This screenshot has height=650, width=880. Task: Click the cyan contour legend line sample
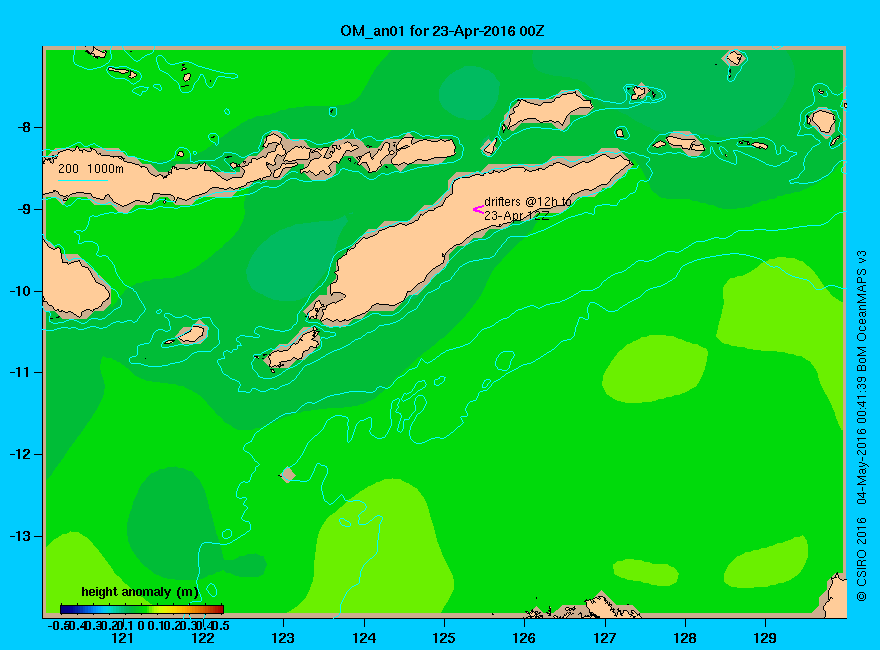[83, 180]
